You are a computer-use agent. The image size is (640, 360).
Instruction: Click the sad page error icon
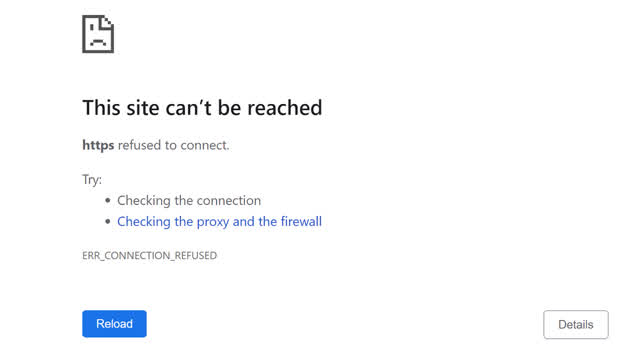[x=98, y=34]
